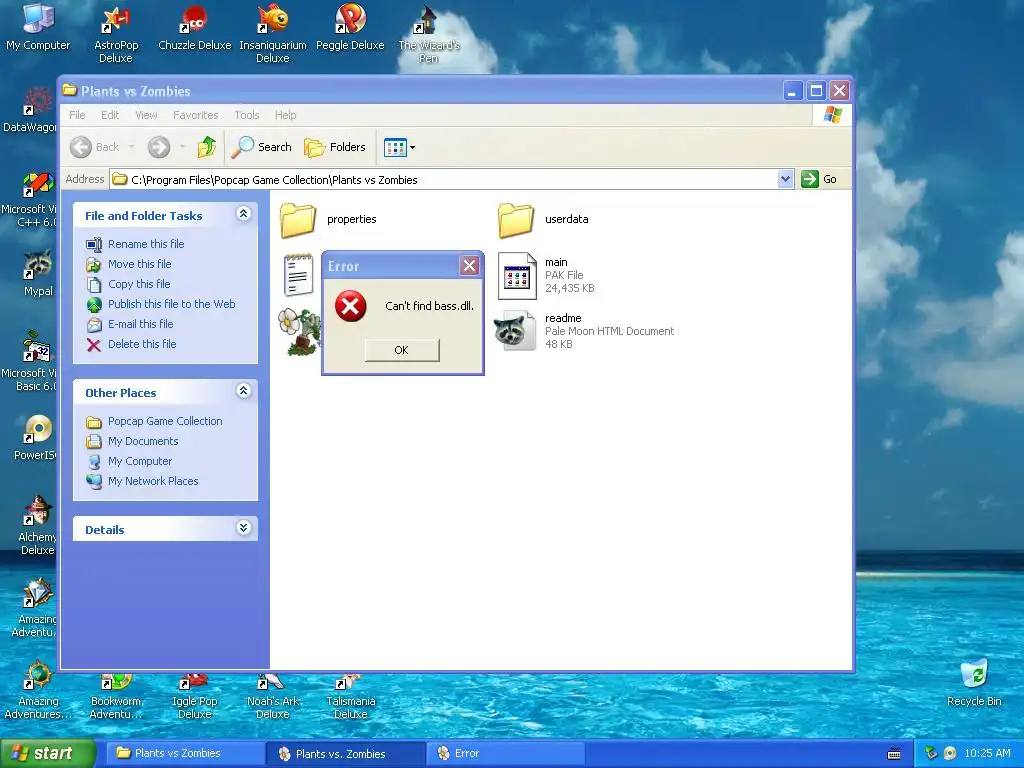The image size is (1024, 768).
Task: Open the Forward history dropdown arrow
Action: click(183, 147)
